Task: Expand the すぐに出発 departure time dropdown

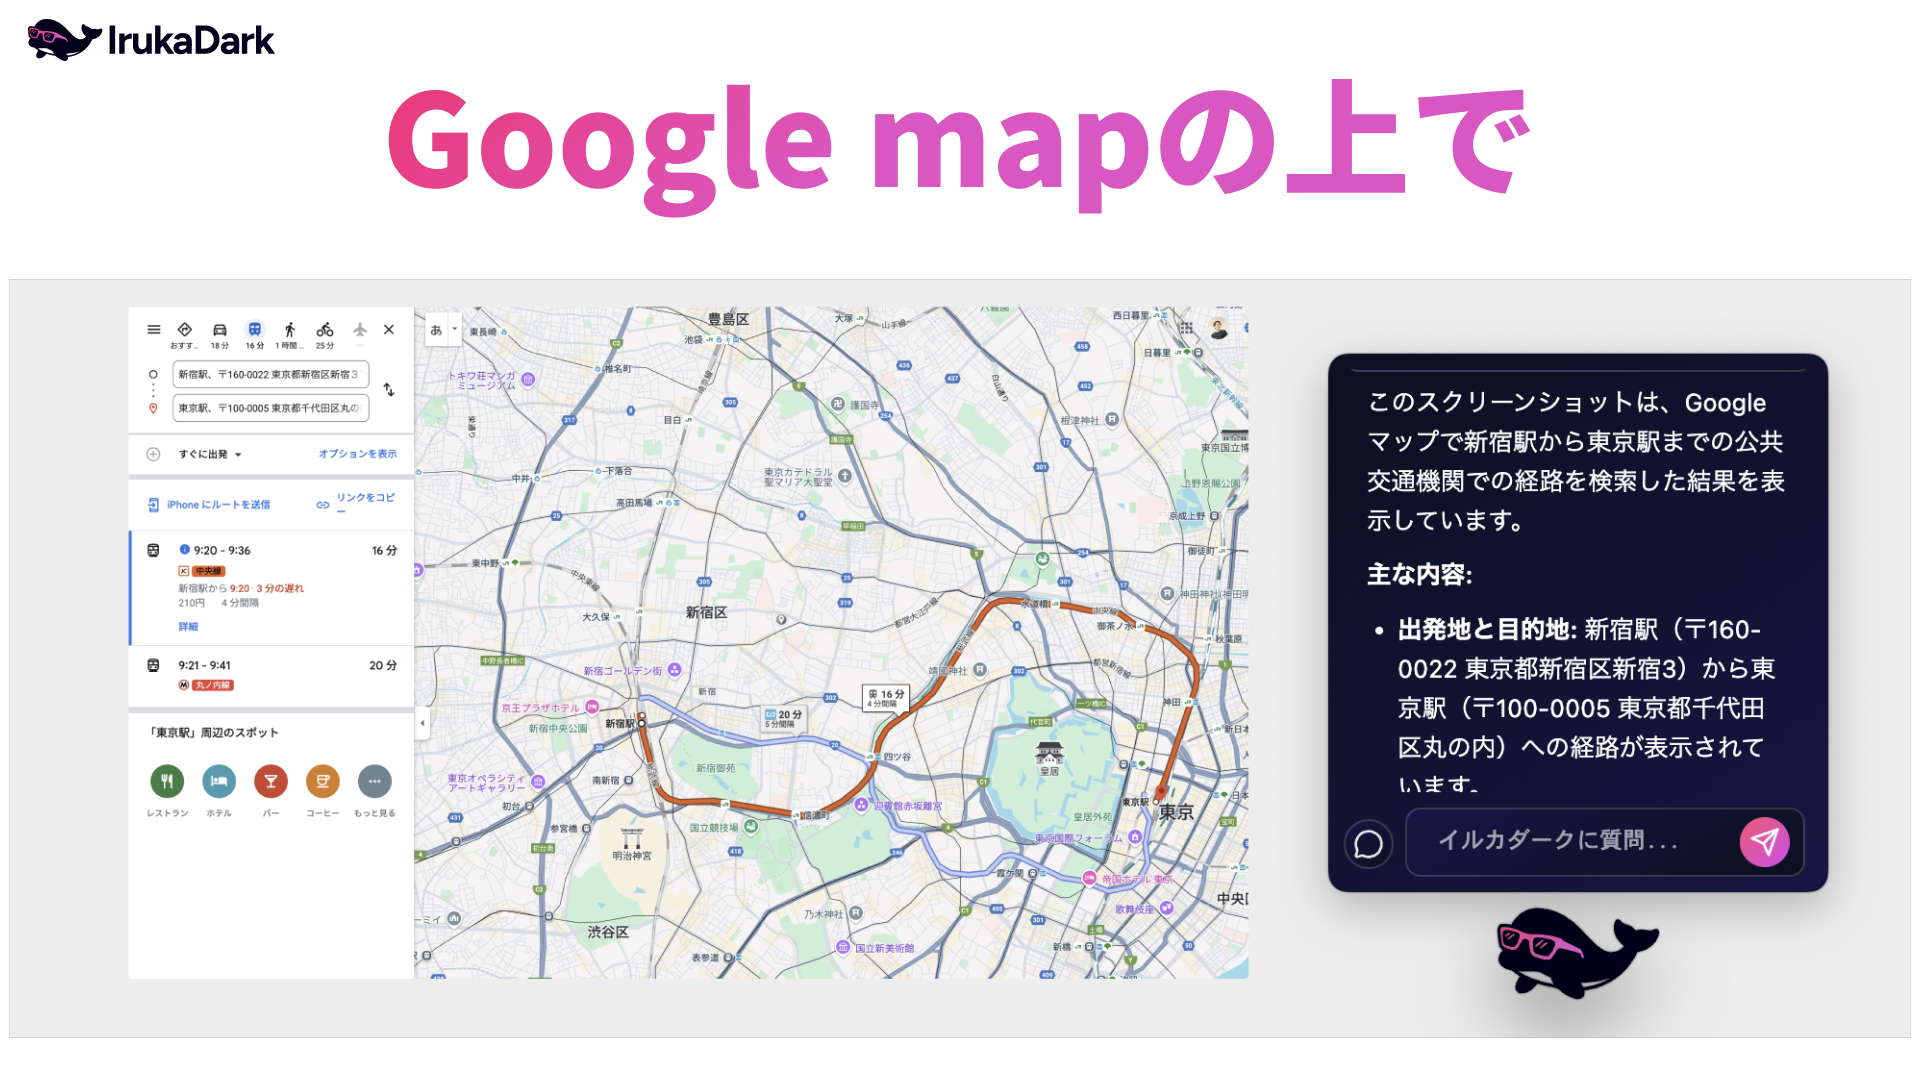Action: (210, 454)
